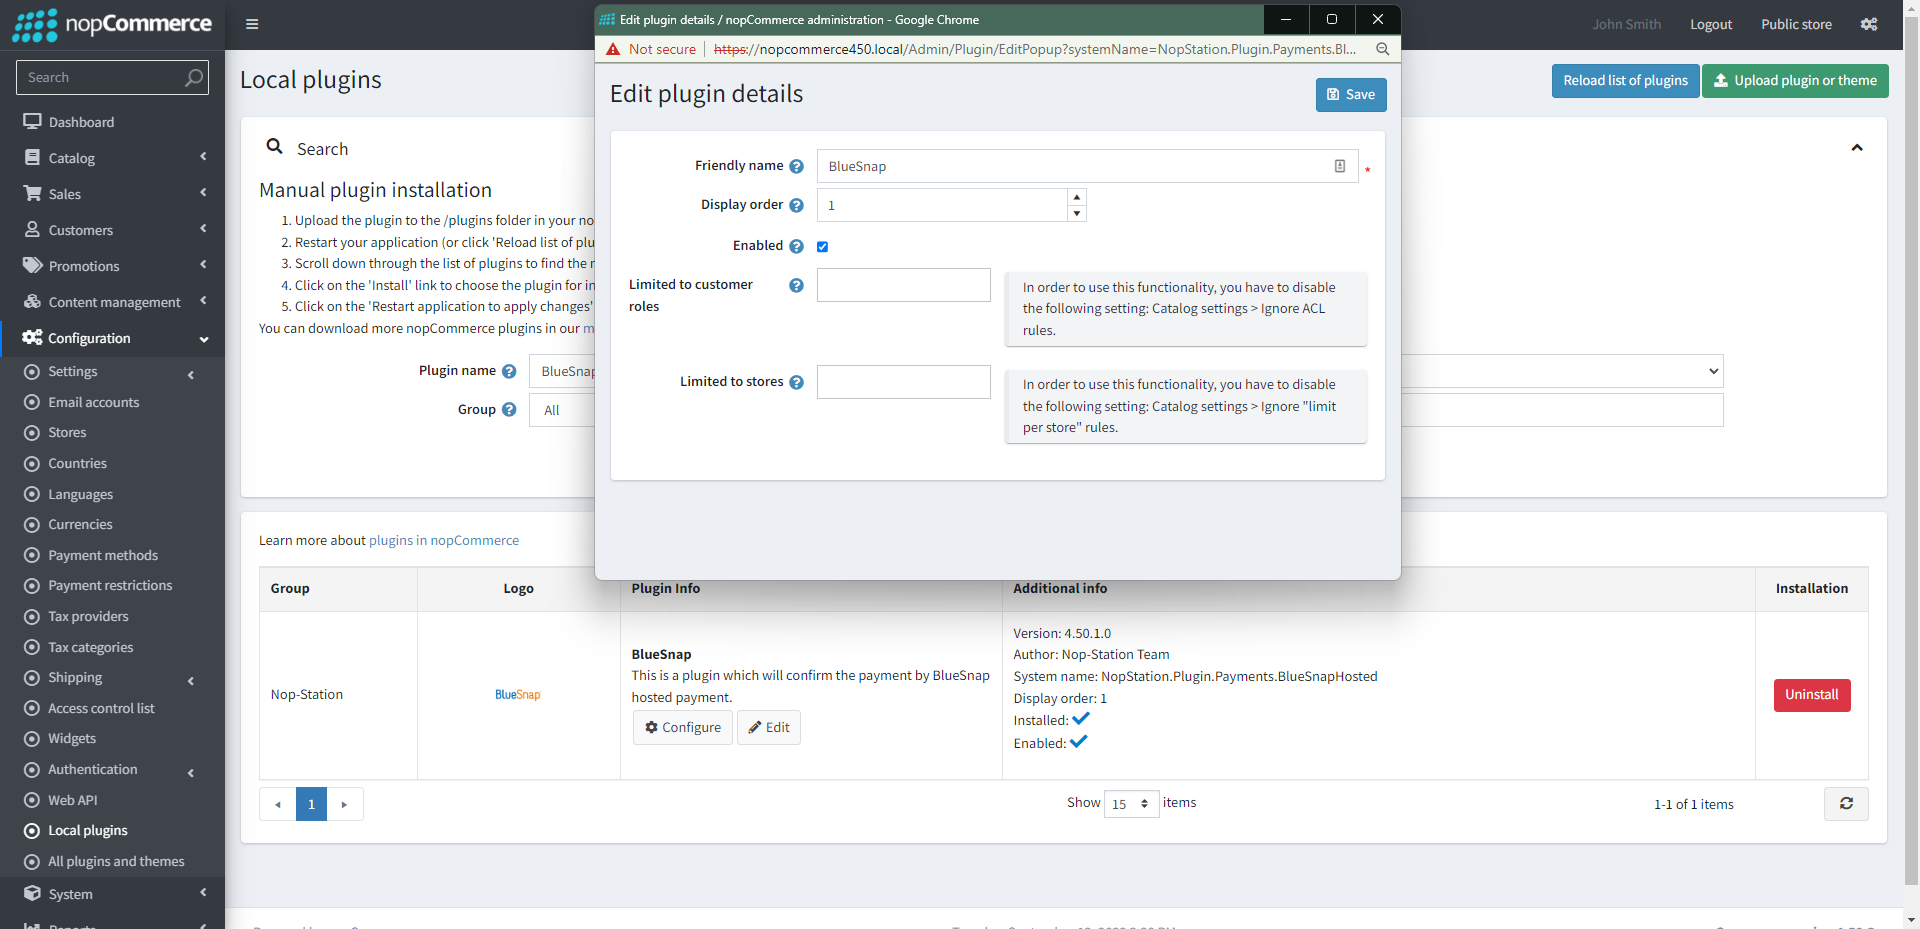Image resolution: width=1920 pixels, height=929 pixels.
Task: Click the Search panel magnifier icon
Action: (x=274, y=147)
